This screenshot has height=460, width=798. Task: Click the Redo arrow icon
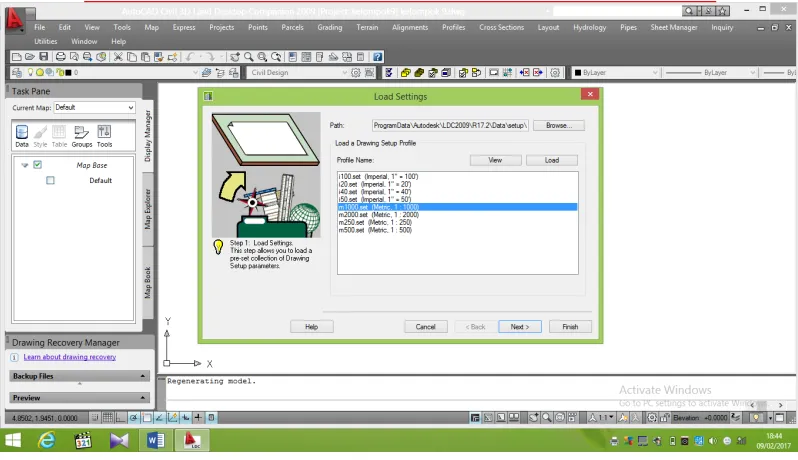(210, 57)
